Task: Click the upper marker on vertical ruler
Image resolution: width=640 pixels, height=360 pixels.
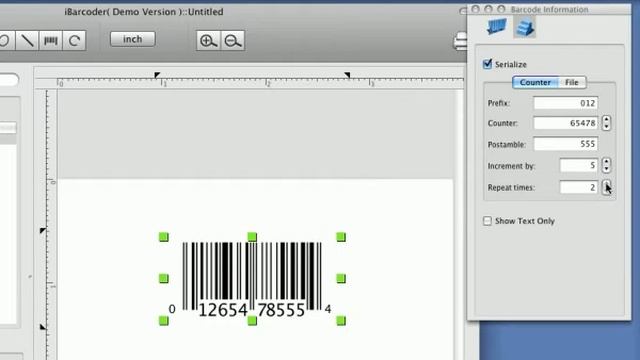Action: [x=42, y=231]
